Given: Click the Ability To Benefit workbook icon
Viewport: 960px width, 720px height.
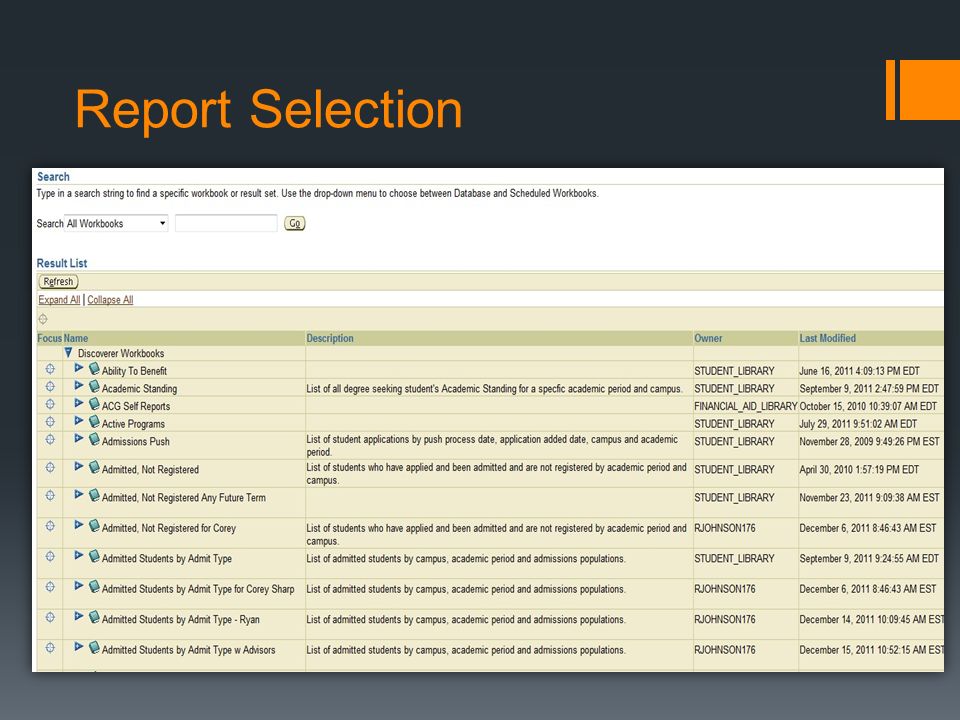Looking at the screenshot, I should pyautogui.click(x=94, y=369).
